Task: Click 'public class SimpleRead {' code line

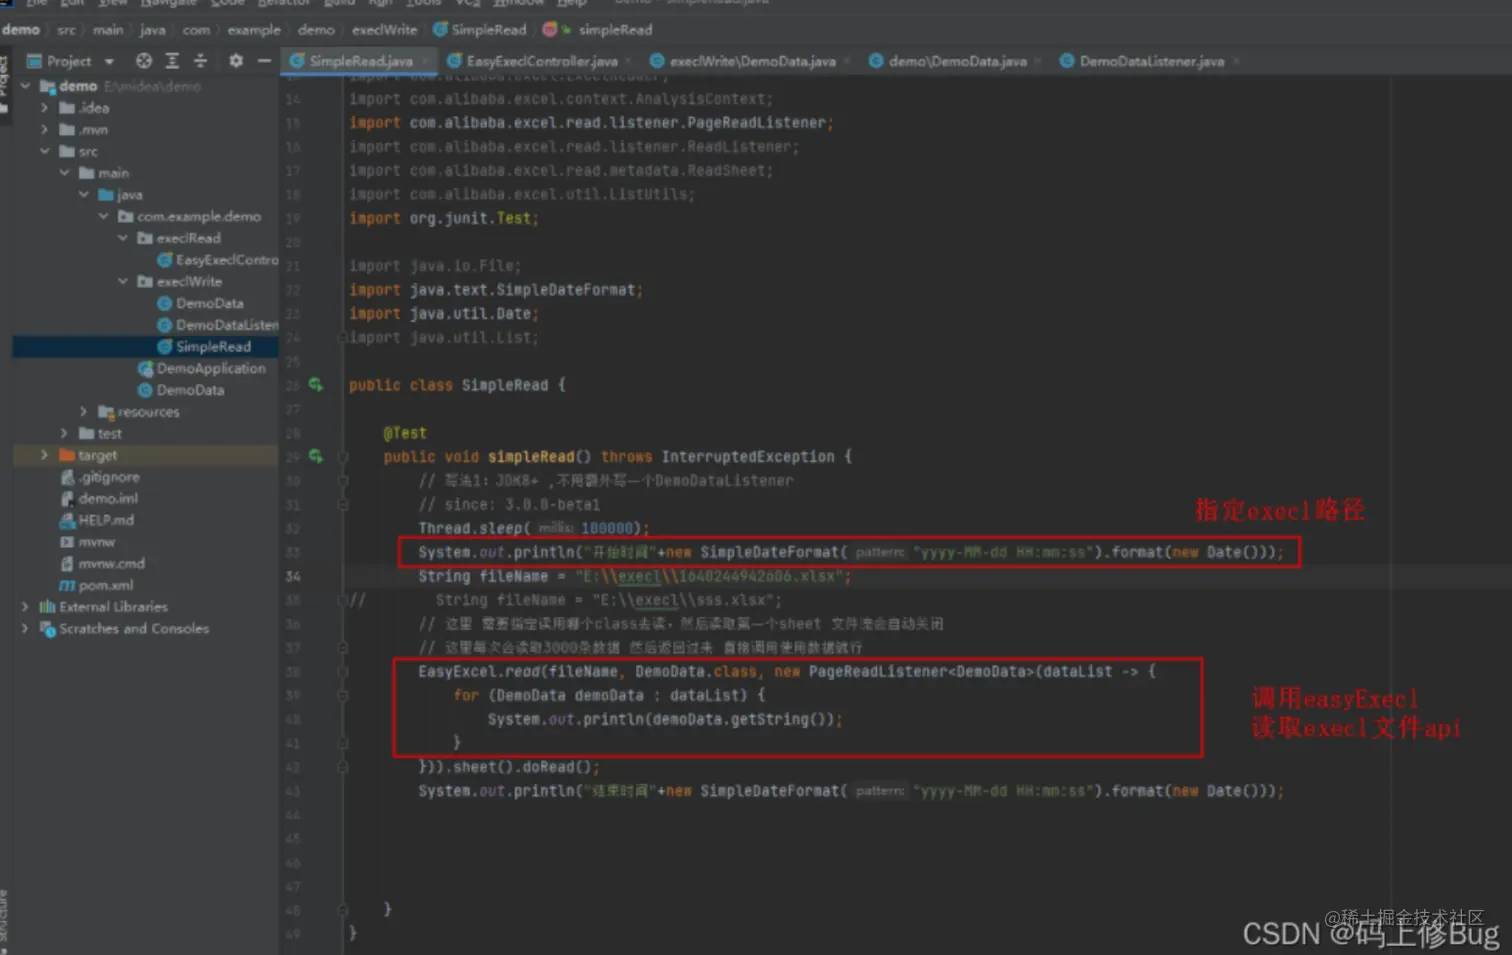Action: coord(457,385)
